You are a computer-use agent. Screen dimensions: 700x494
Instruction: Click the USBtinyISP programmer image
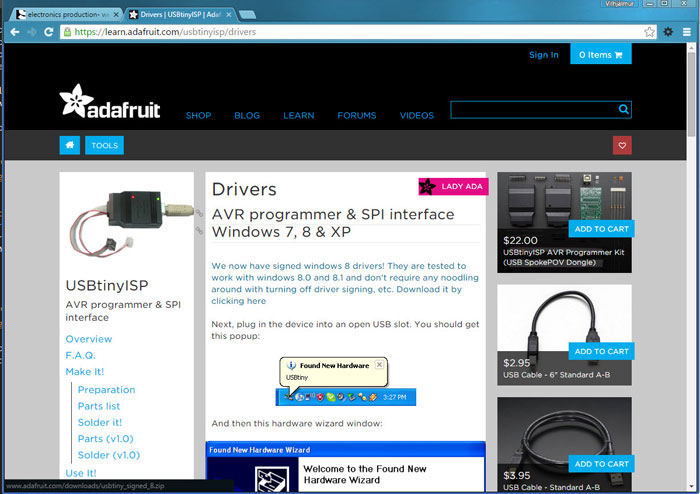point(132,223)
